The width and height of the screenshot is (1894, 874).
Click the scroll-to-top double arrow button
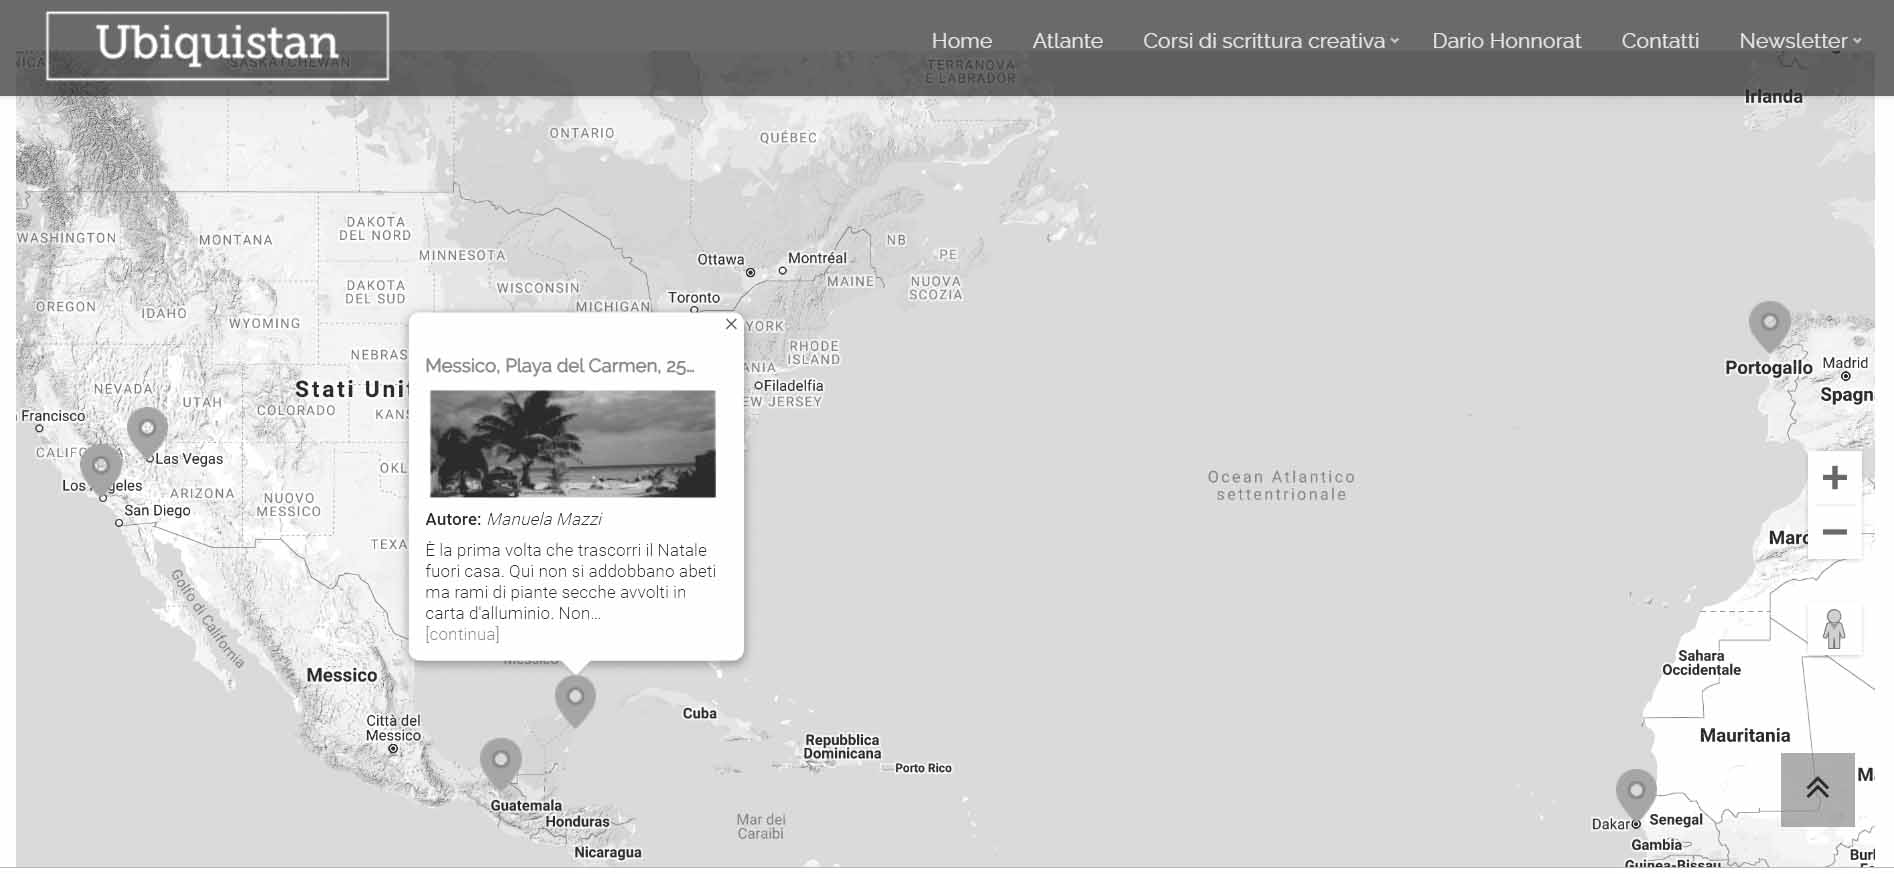click(1817, 789)
